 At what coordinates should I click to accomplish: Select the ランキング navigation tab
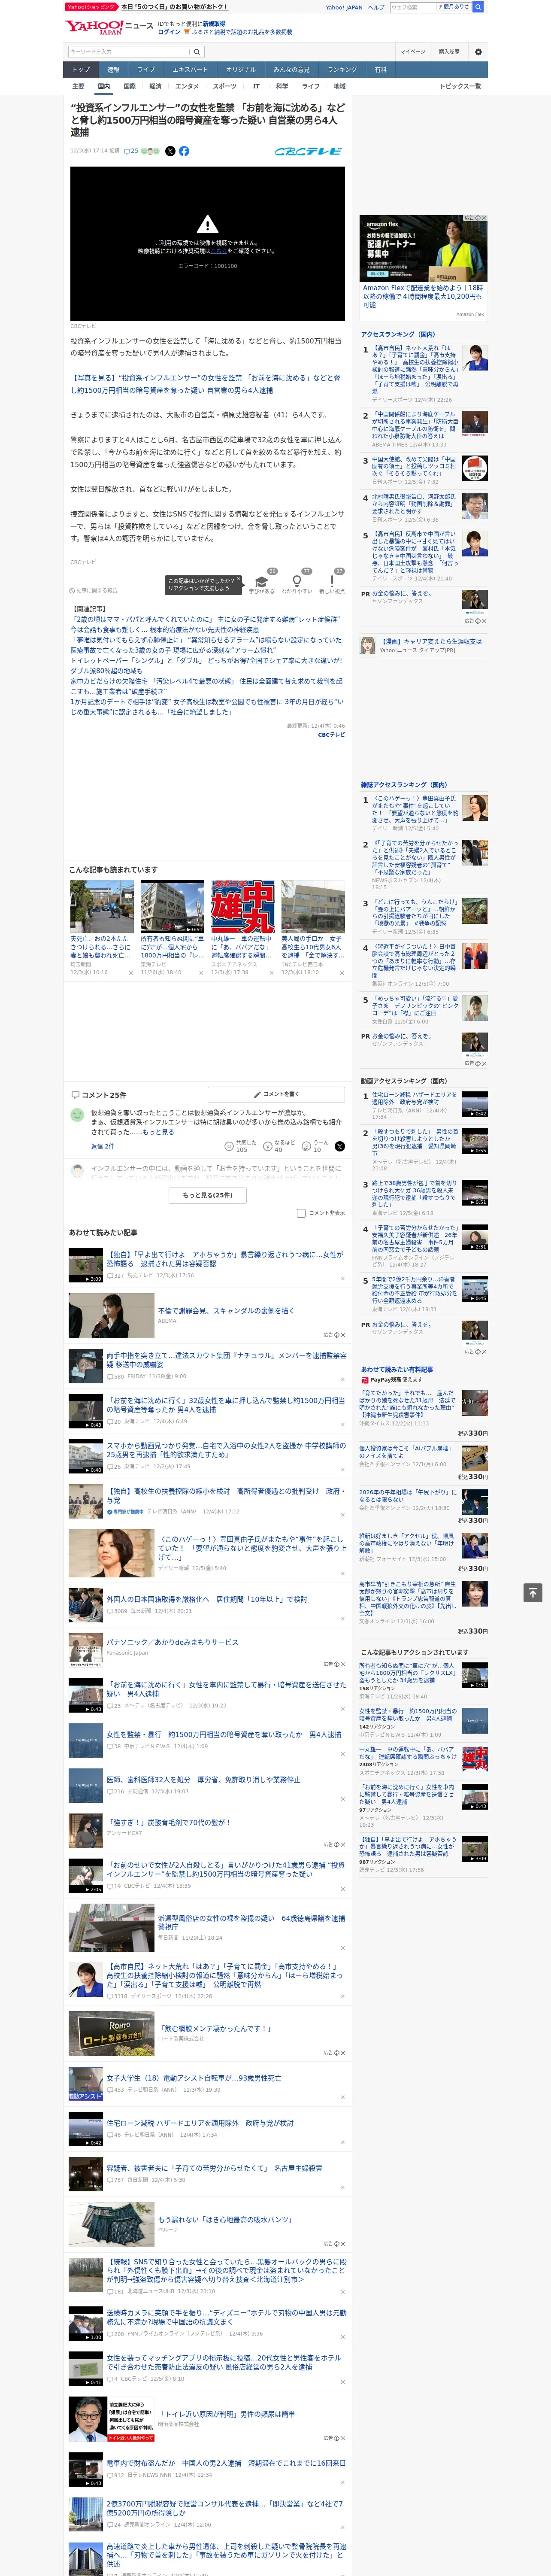[x=342, y=70]
